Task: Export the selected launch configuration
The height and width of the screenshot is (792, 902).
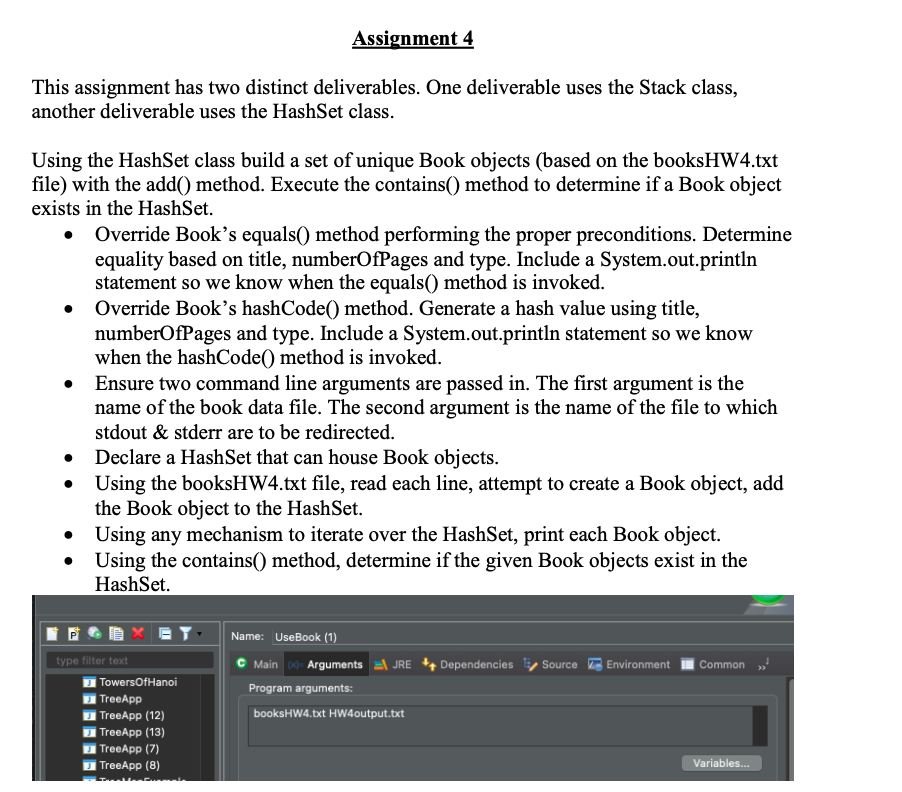Action: 94,633
